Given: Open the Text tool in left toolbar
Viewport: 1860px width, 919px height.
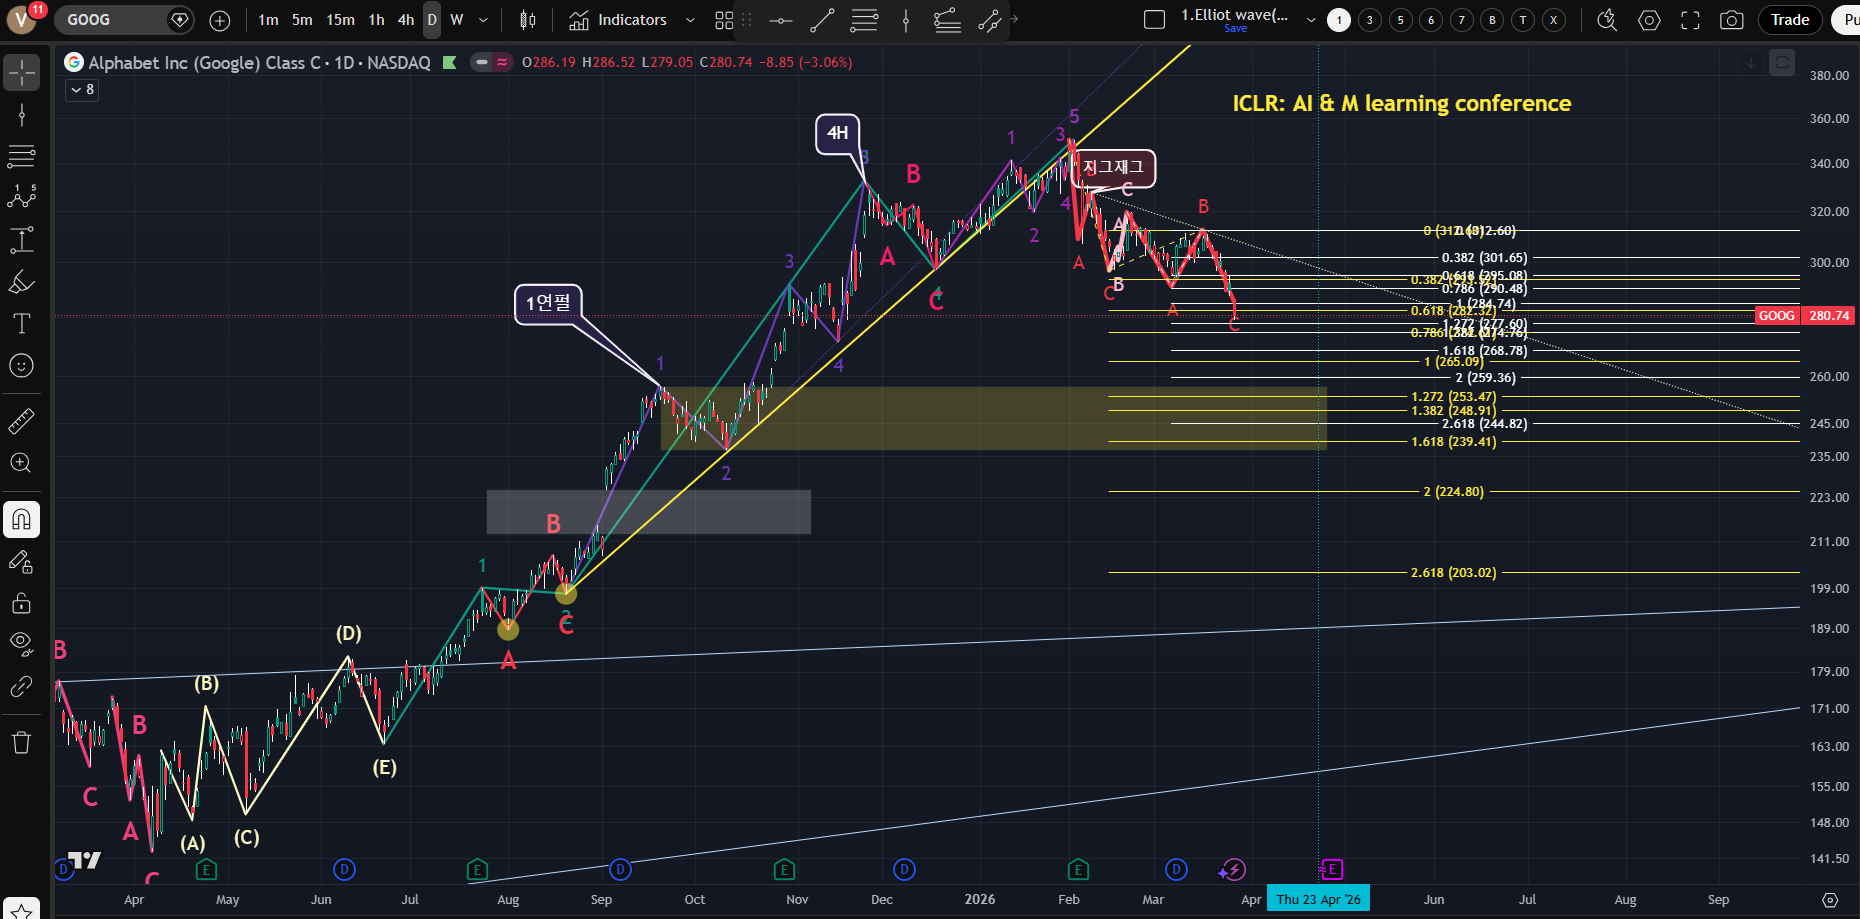Looking at the screenshot, I should click(21, 324).
